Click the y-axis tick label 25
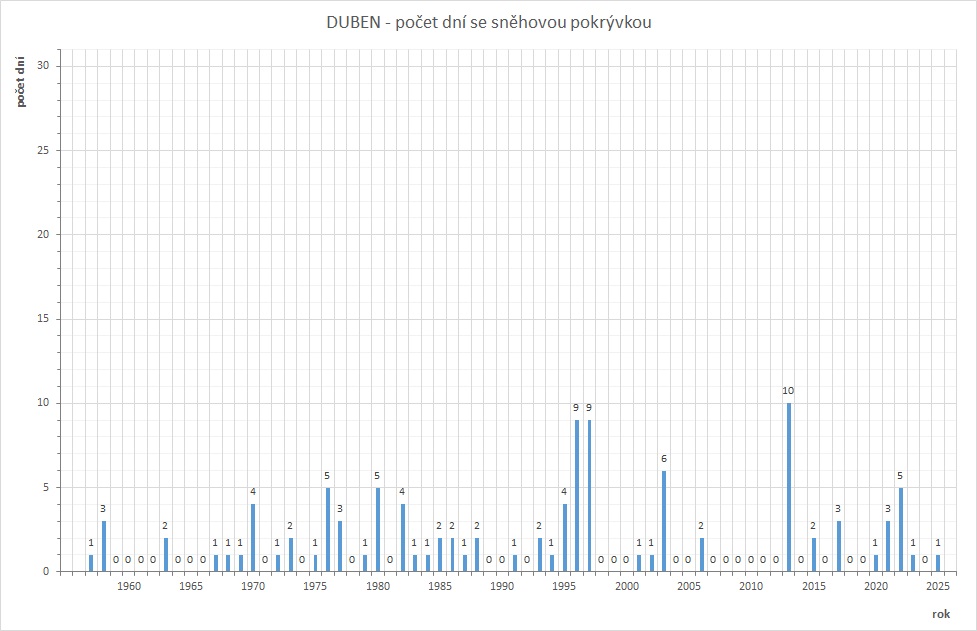977x631 pixels. click(x=43, y=150)
